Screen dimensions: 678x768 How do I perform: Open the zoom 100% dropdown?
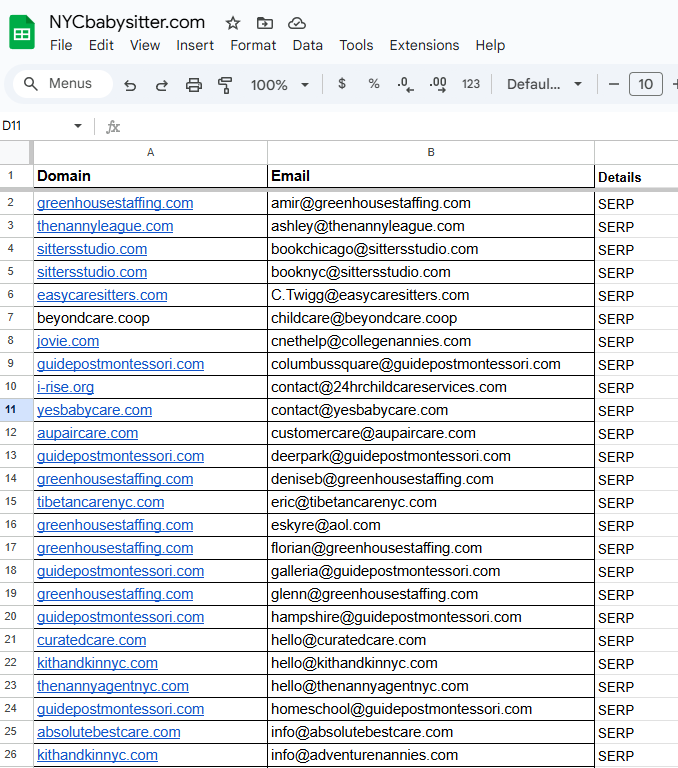coord(280,85)
